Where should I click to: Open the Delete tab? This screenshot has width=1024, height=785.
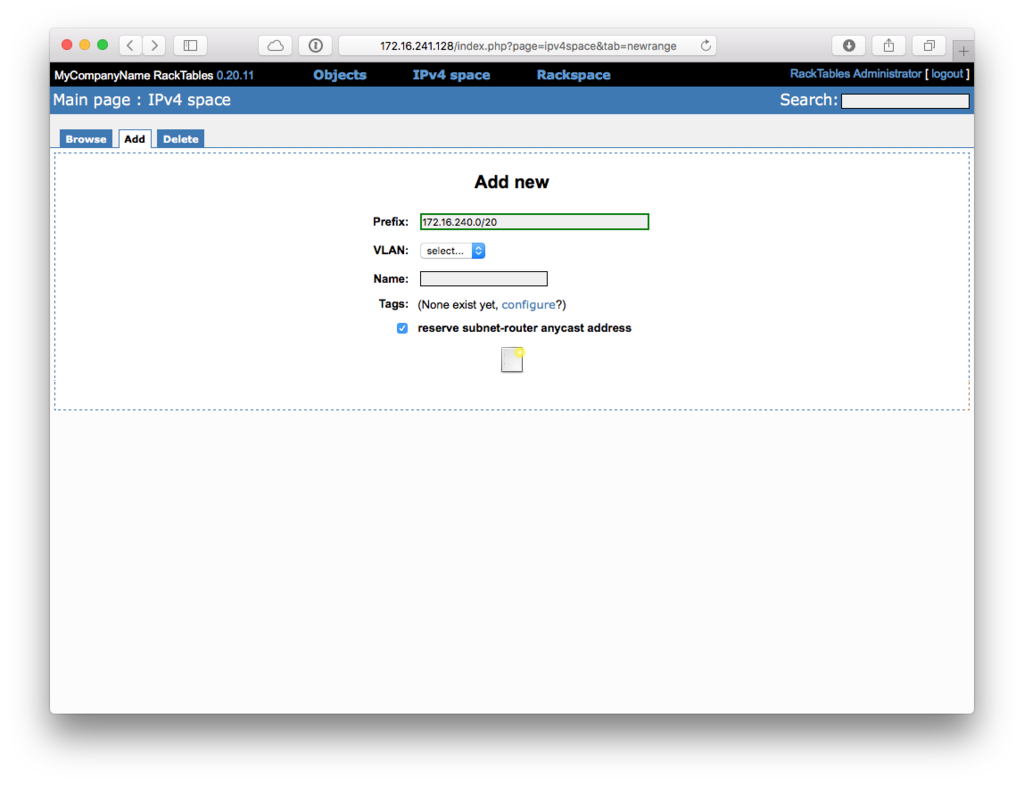click(180, 138)
